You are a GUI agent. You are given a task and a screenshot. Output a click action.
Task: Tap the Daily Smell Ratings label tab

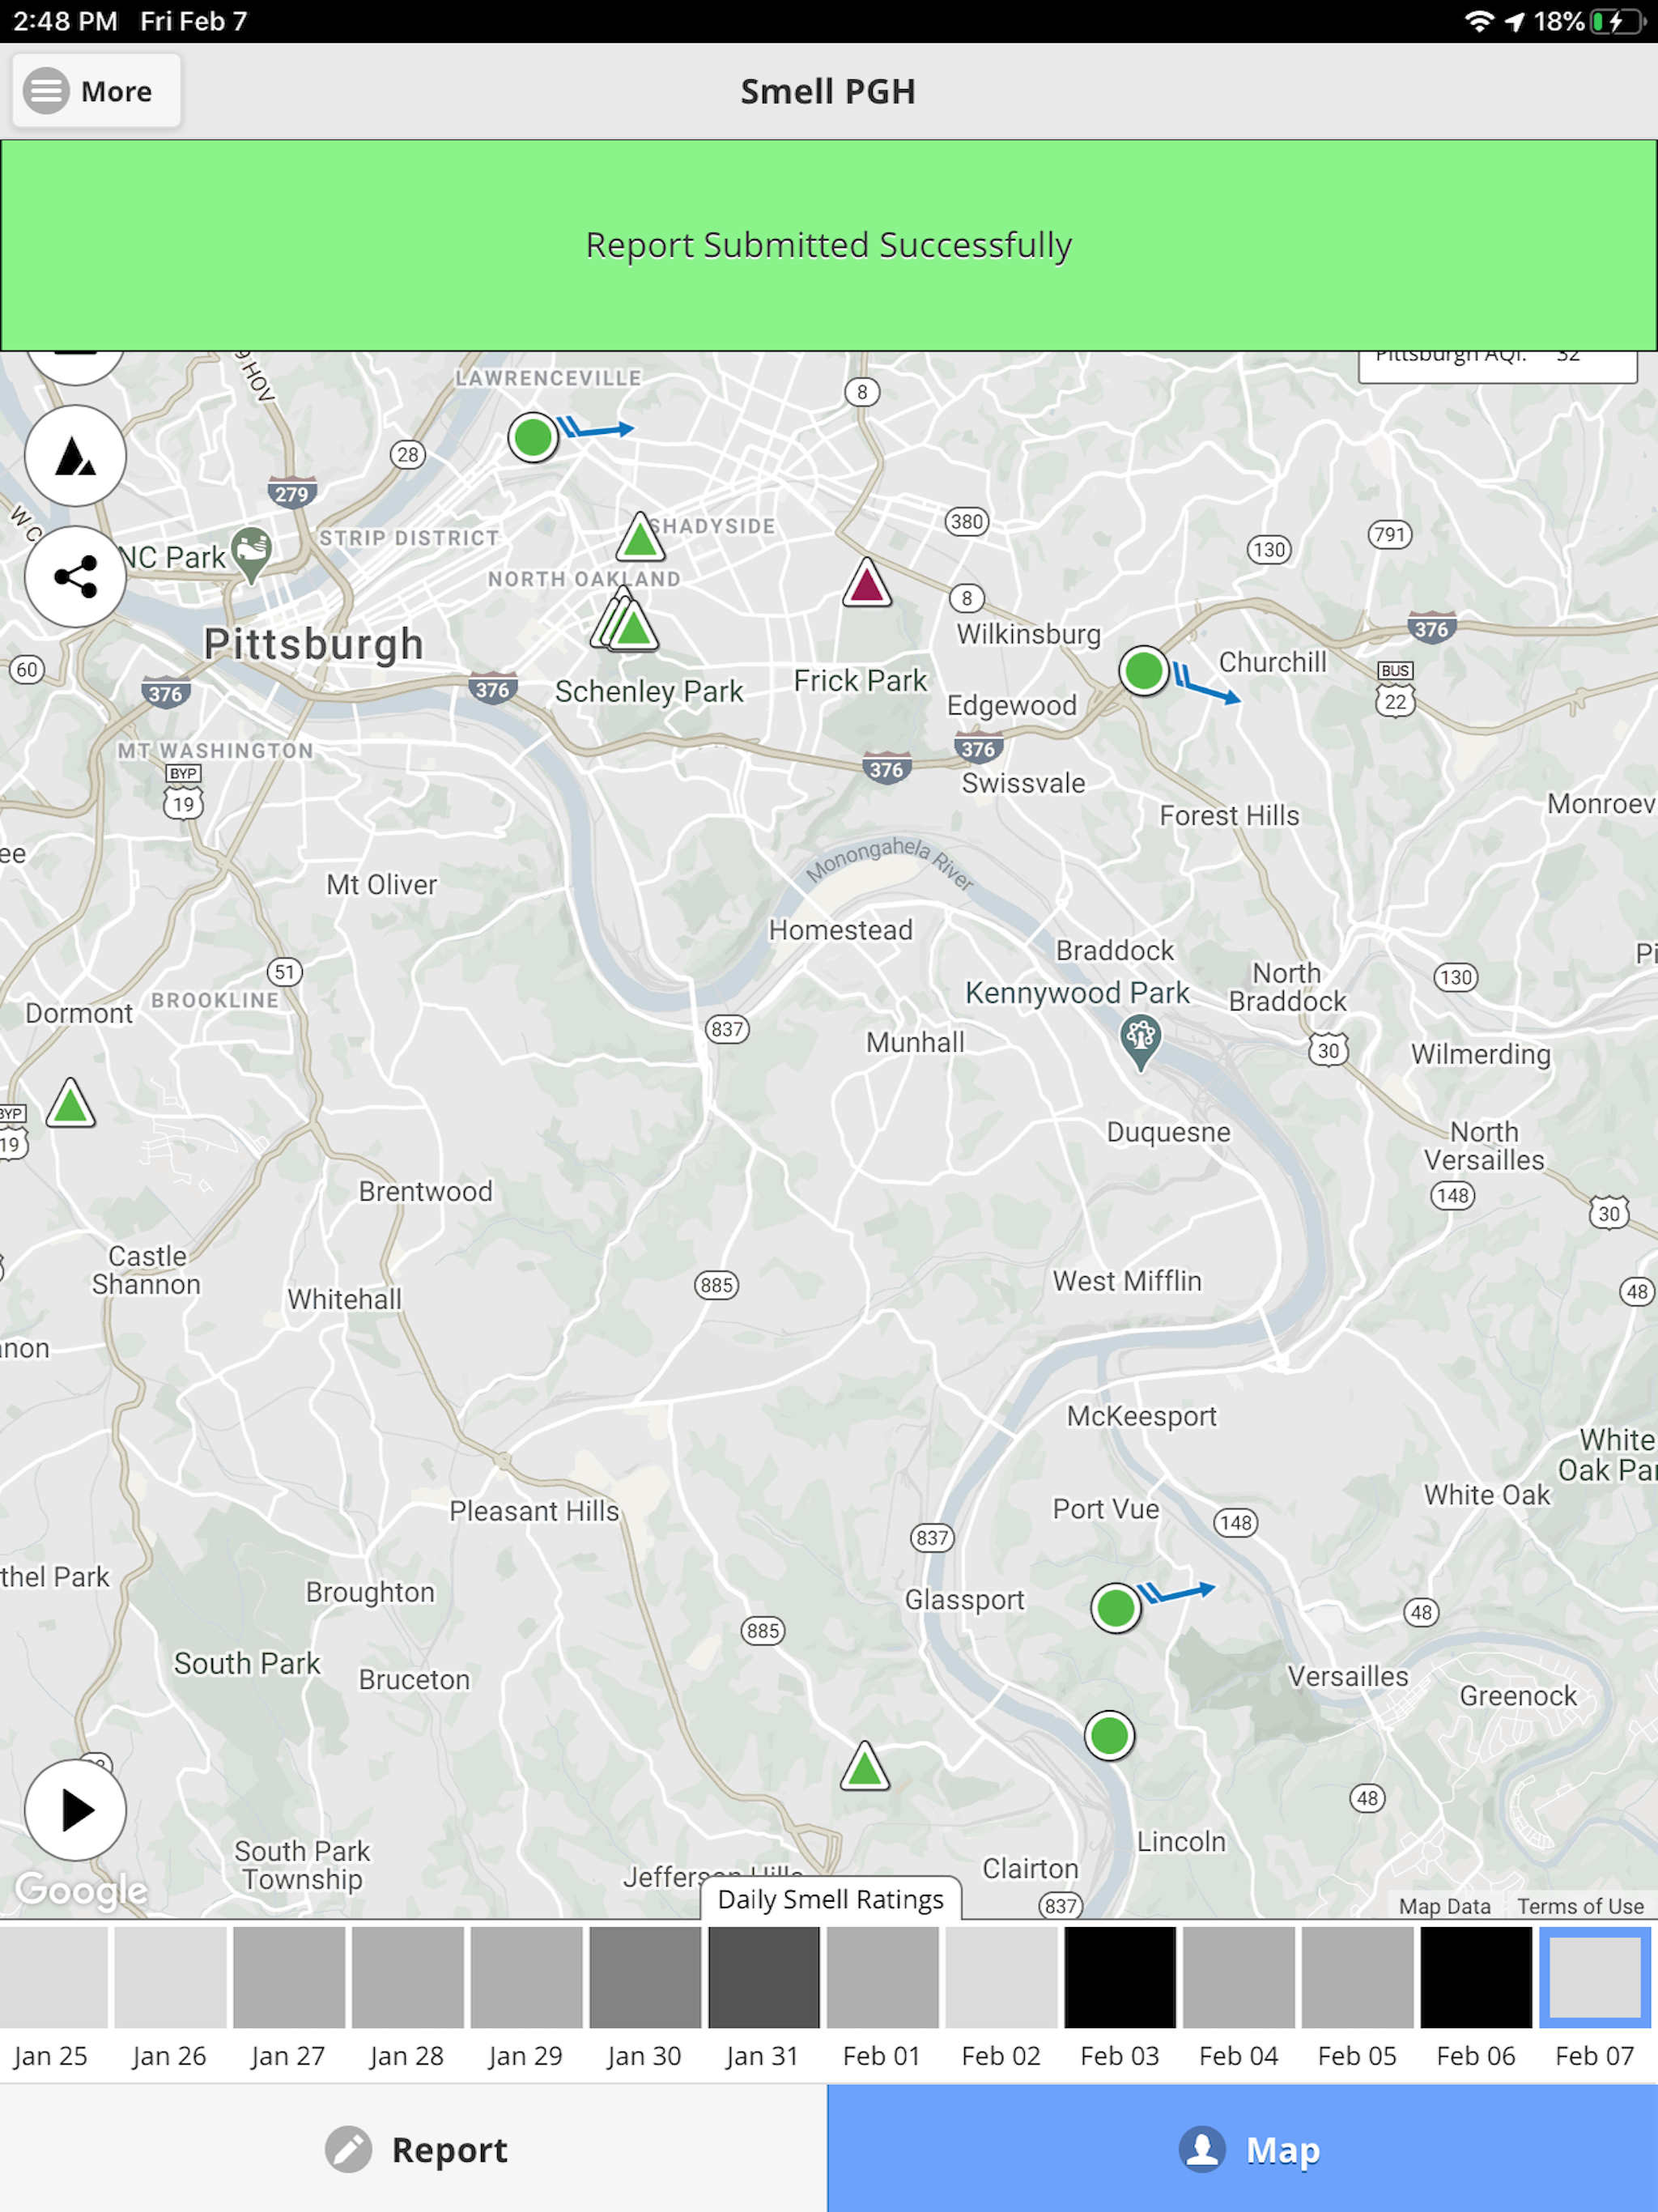pyautogui.click(x=831, y=1899)
